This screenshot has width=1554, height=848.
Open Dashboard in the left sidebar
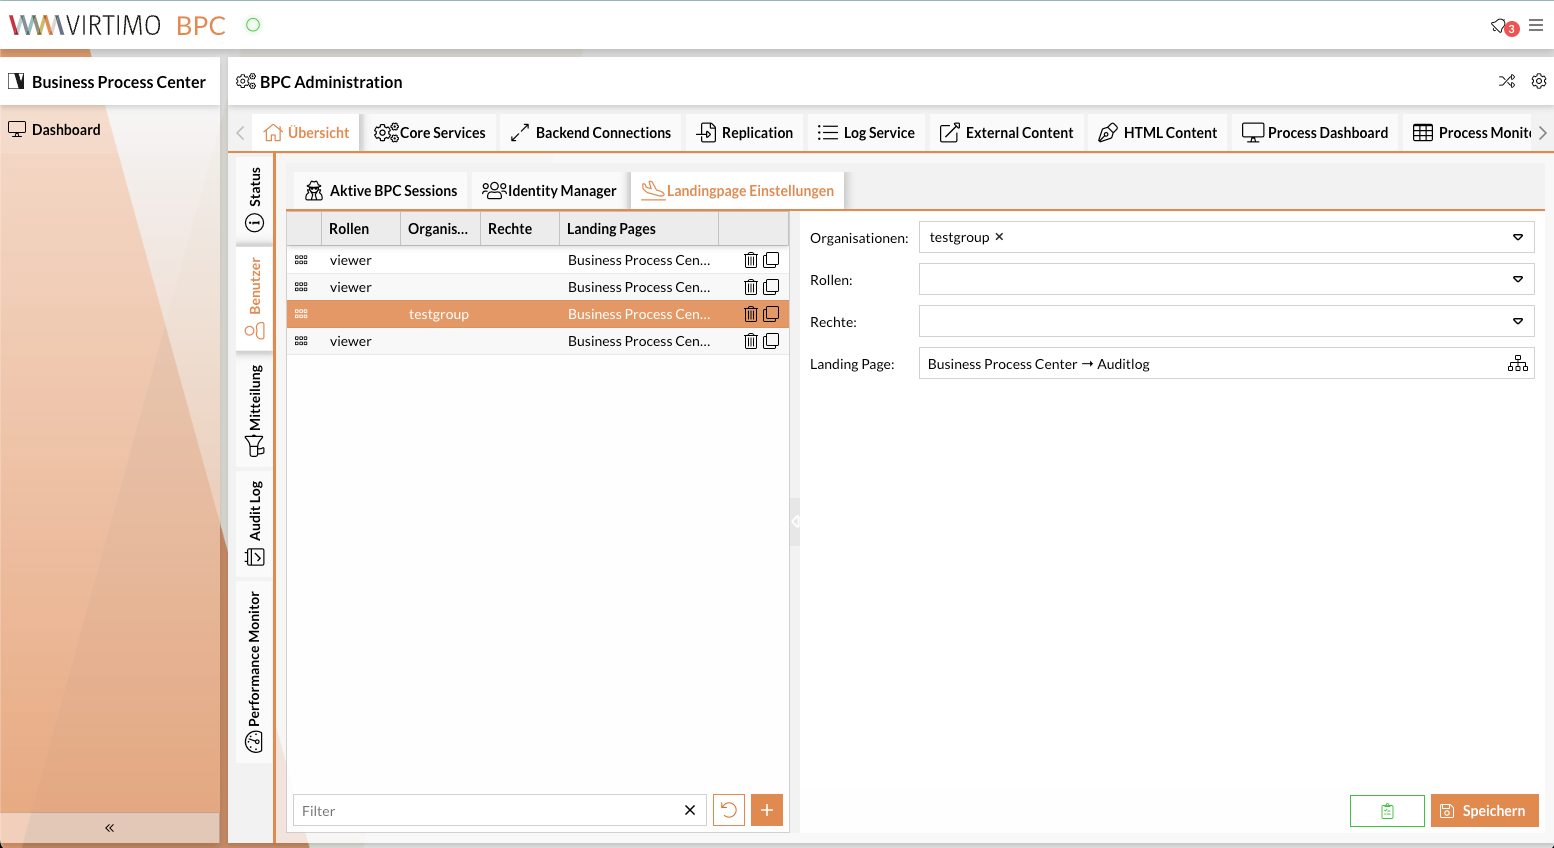click(66, 130)
